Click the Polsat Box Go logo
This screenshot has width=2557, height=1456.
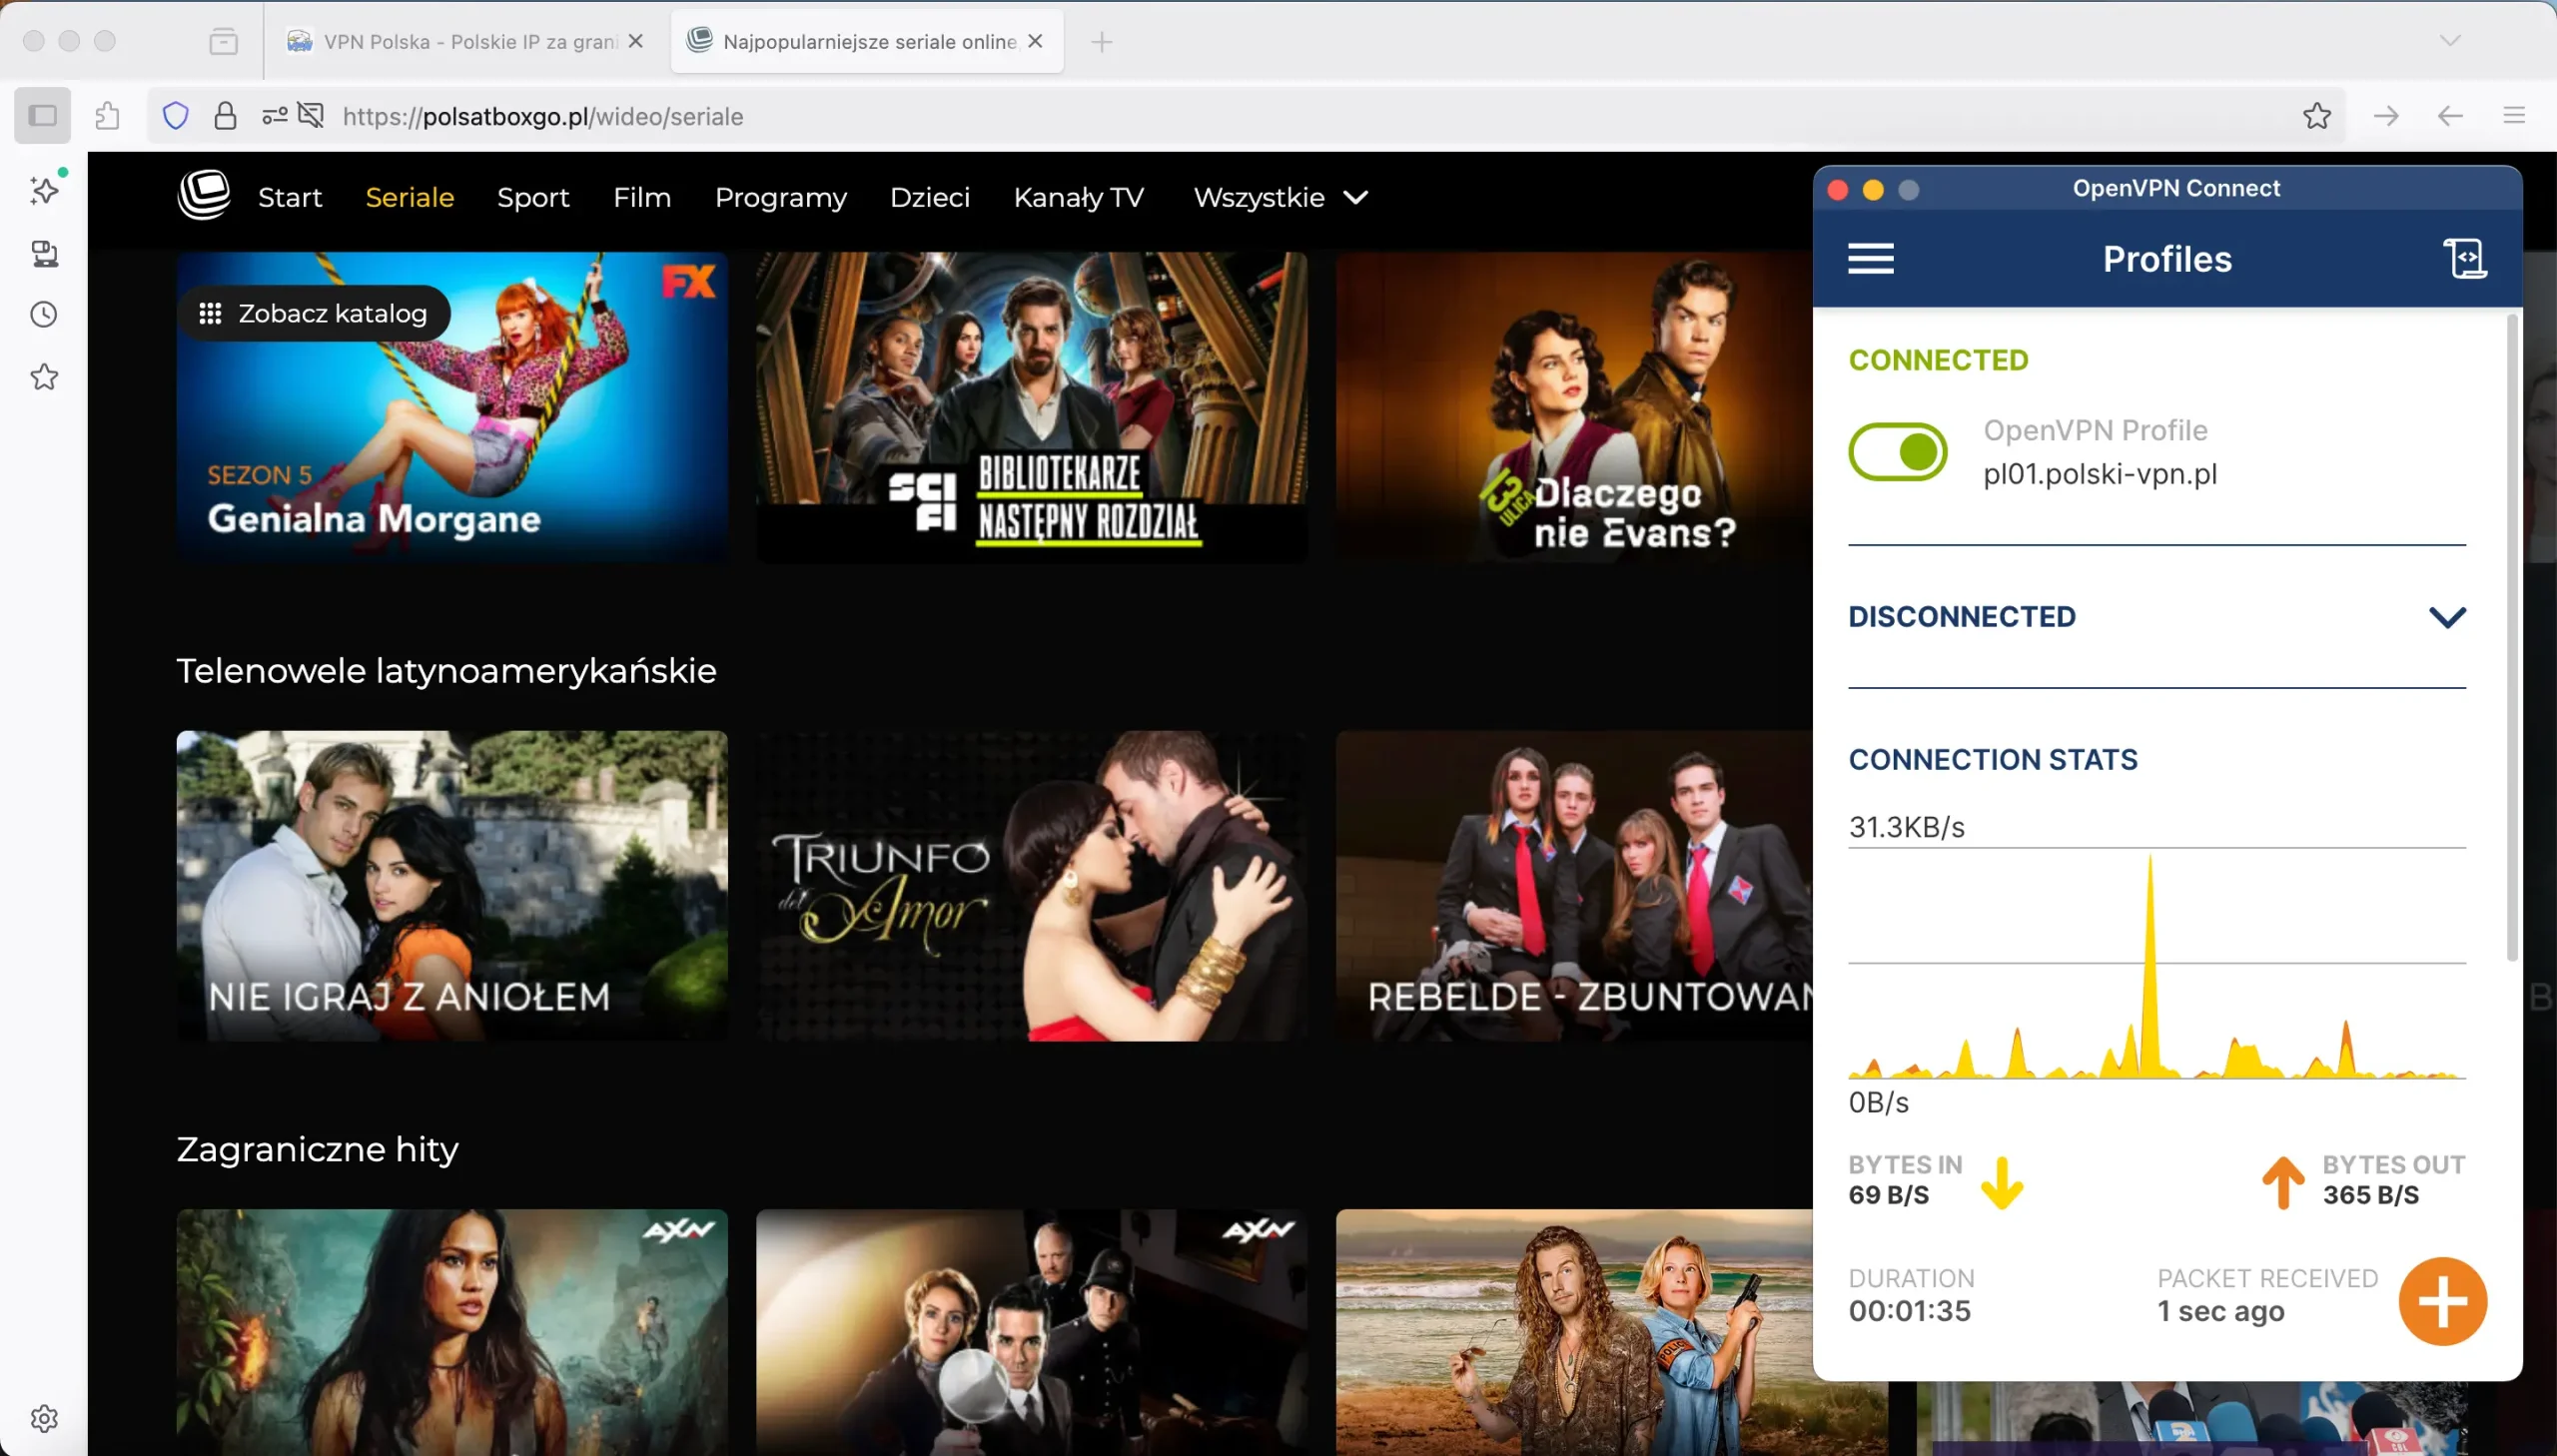click(204, 196)
